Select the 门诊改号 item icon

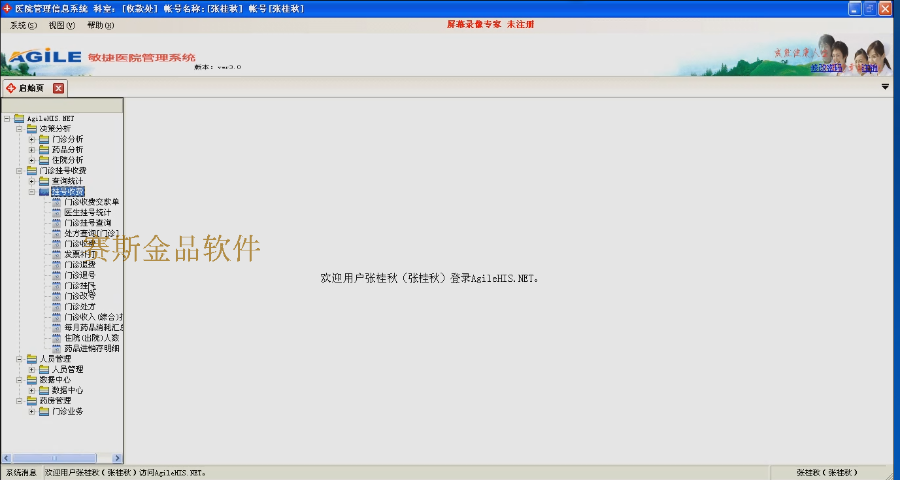point(56,296)
